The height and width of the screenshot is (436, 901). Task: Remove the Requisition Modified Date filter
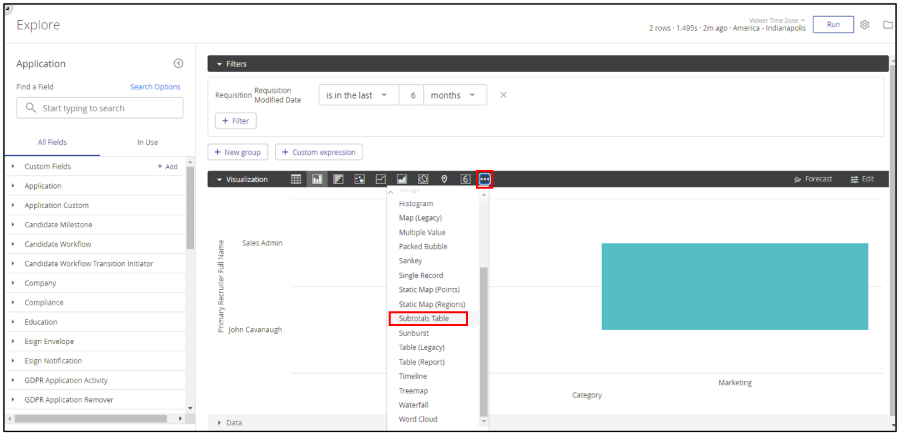click(x=503, y=95)
